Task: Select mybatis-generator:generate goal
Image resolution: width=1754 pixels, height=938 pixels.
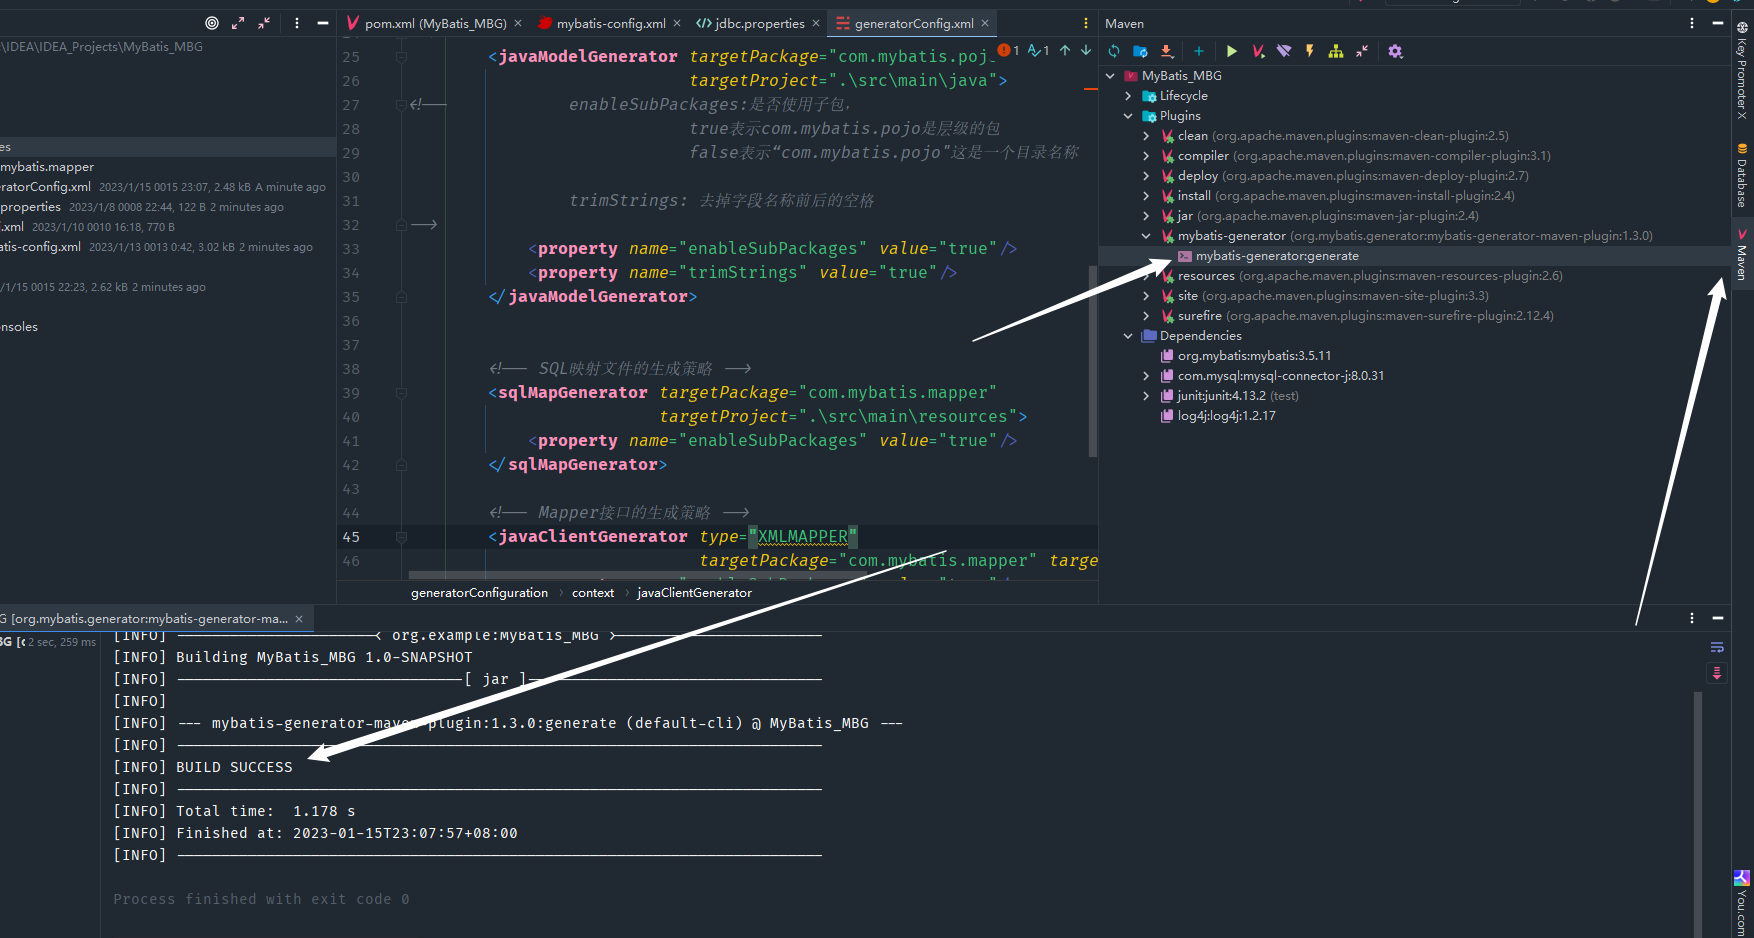Action: tap(1276, 256)
